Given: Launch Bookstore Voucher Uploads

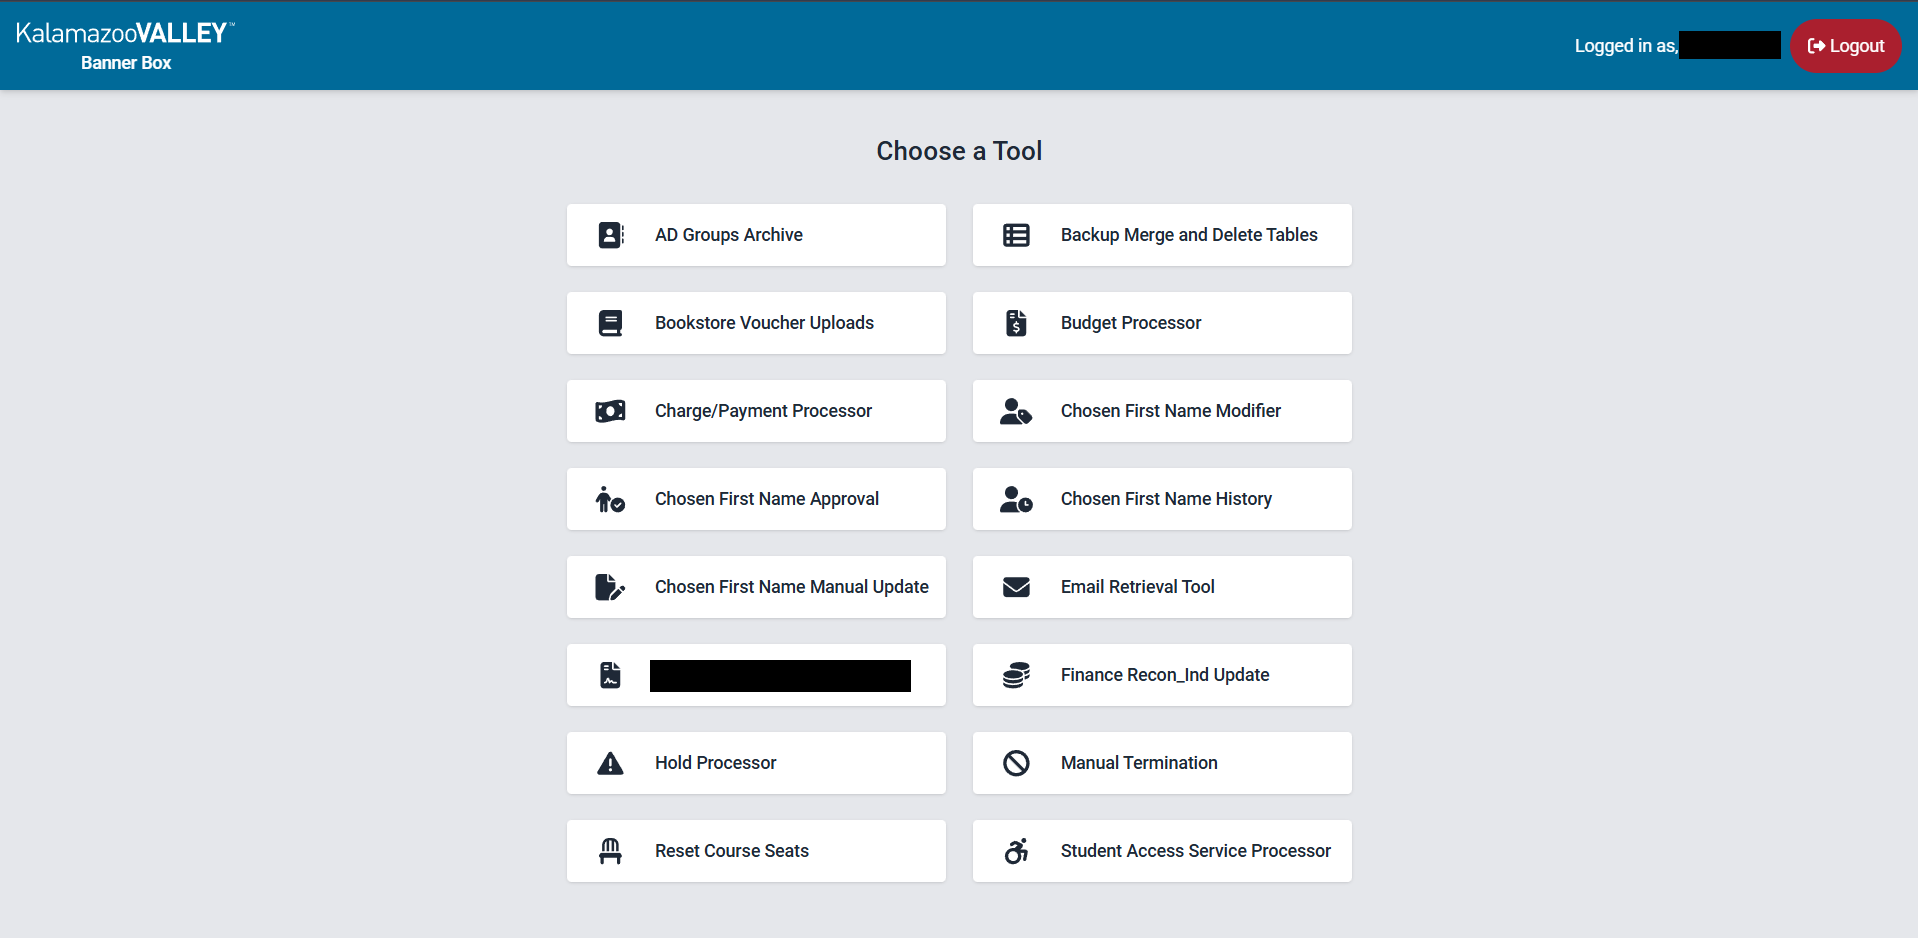Looking at the screenshot, I should point(756,323).
